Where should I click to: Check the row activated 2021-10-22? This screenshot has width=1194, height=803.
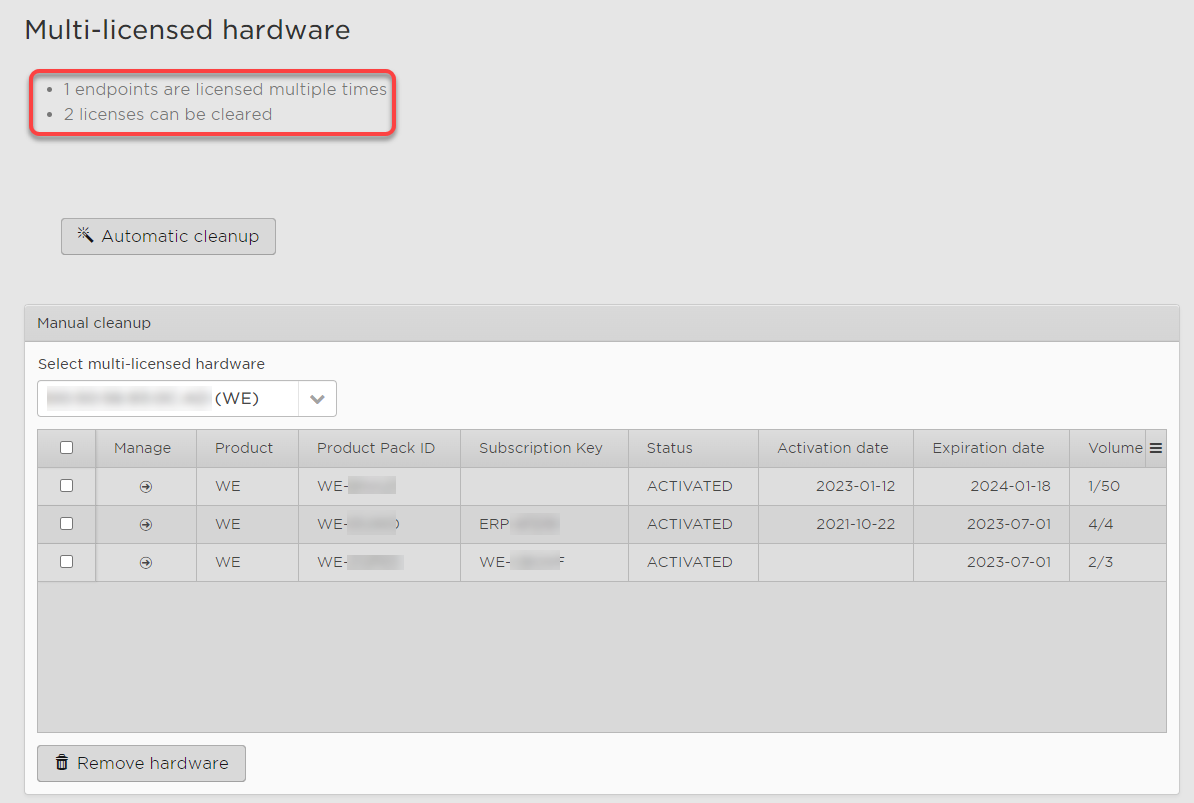click(67, 524)
